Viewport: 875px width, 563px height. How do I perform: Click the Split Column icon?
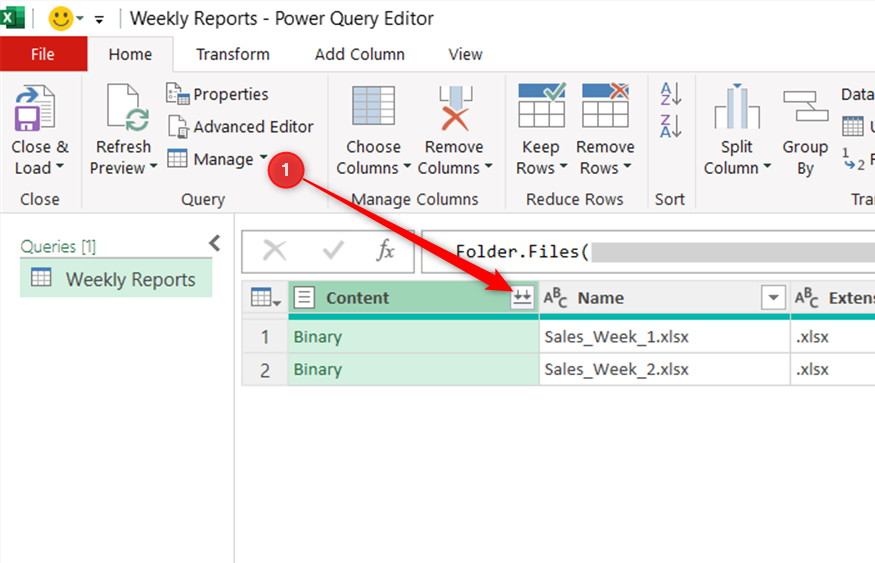(737, 106)
